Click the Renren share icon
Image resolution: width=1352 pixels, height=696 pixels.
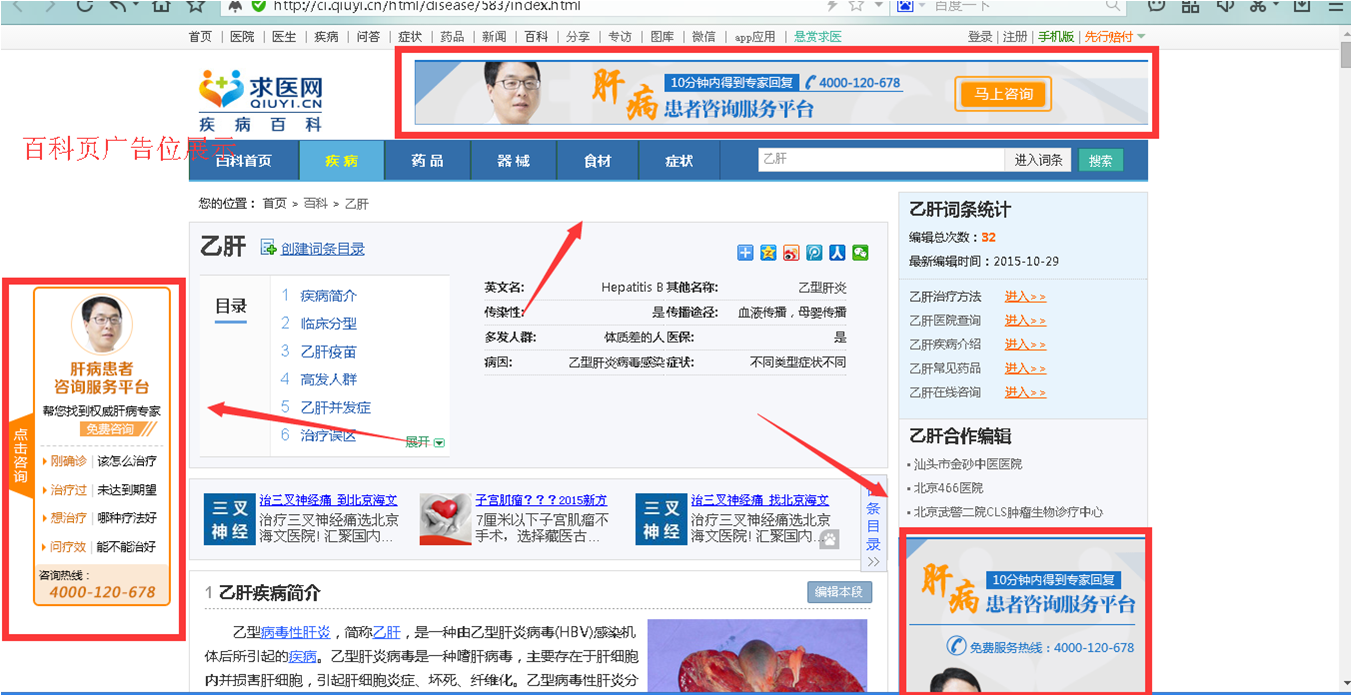(837, 253)
